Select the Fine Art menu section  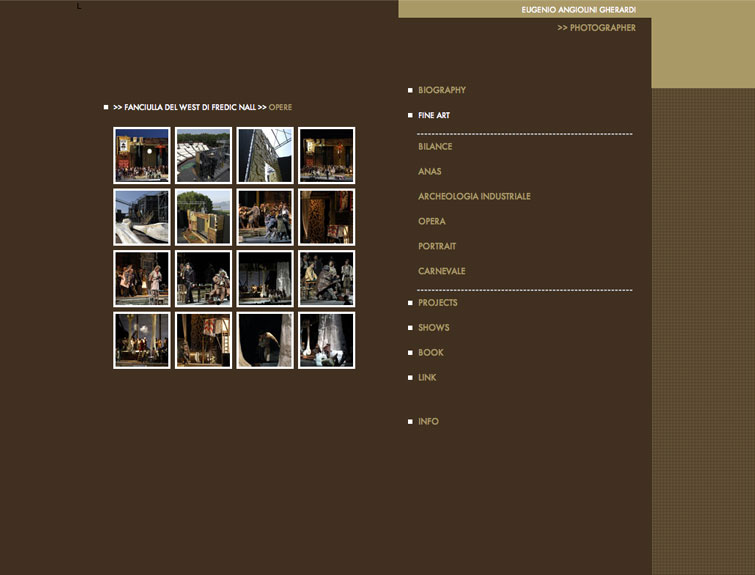[434, 115]
